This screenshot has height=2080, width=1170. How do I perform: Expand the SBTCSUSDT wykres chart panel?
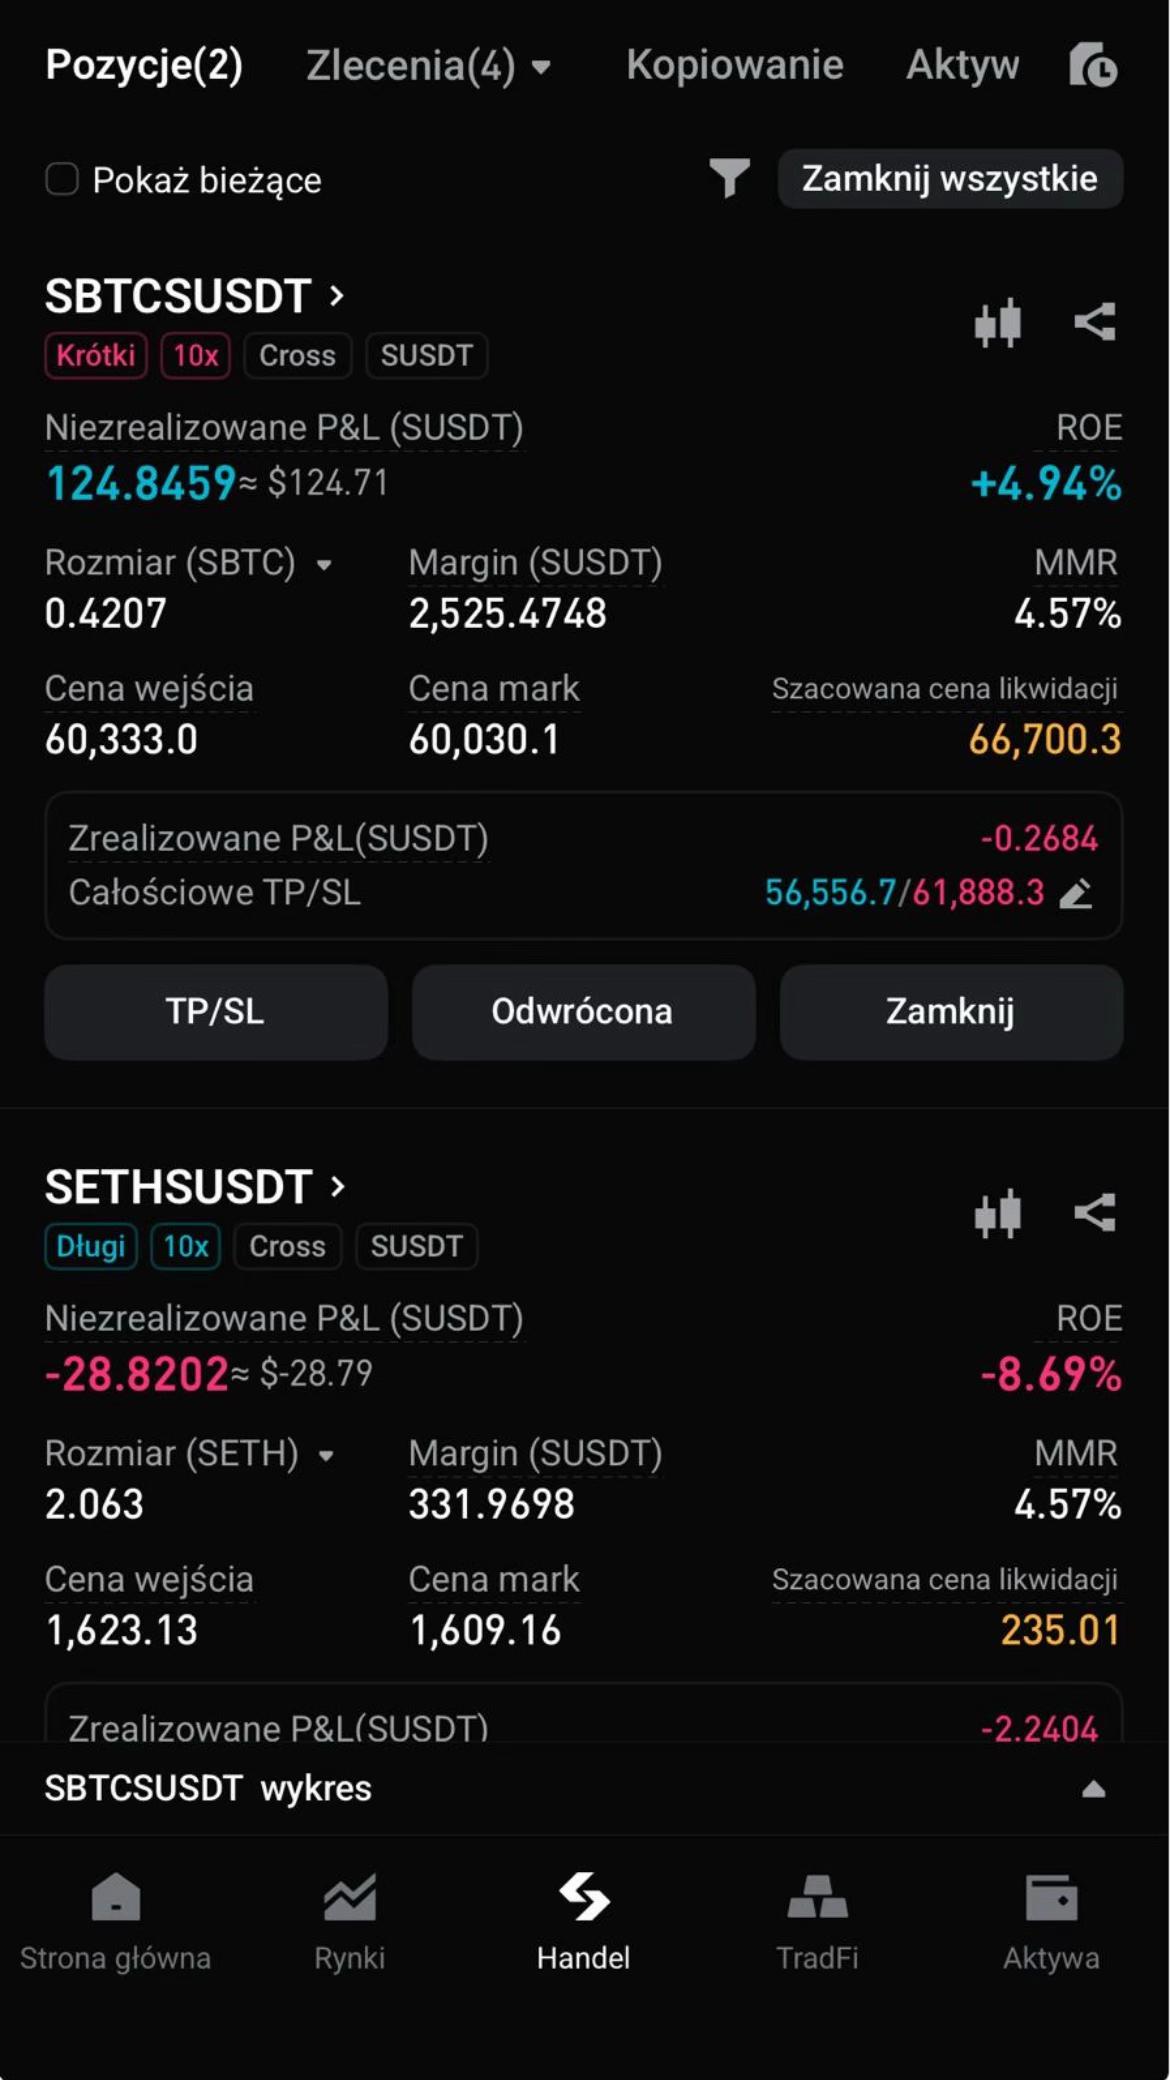point(1094,1789)
